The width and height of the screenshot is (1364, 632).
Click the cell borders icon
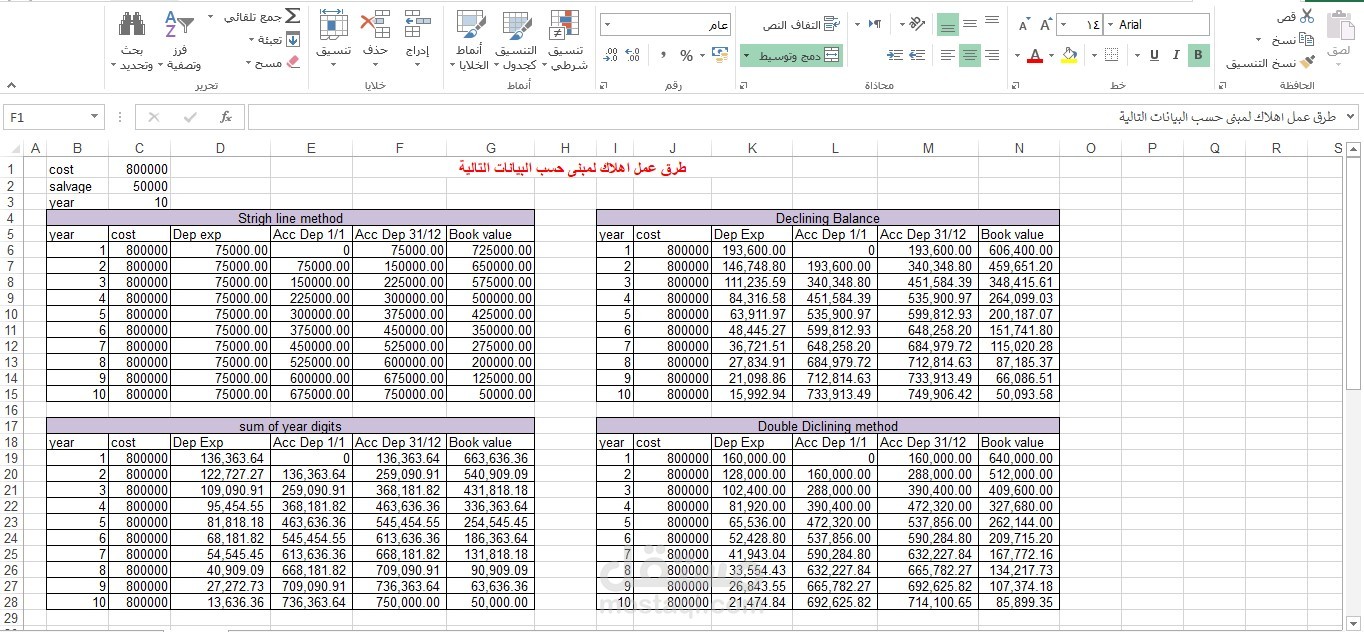(x=1112, y=55)
